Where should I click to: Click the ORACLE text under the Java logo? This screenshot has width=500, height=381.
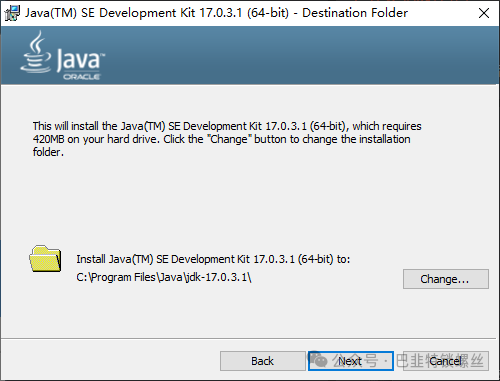click(x=82, y=77)
